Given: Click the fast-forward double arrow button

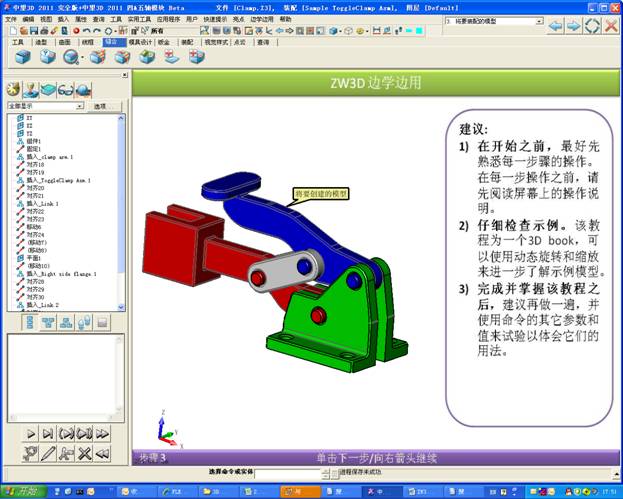Looking at the screenshot, I should pyautogui.click(x=102, y=434).
